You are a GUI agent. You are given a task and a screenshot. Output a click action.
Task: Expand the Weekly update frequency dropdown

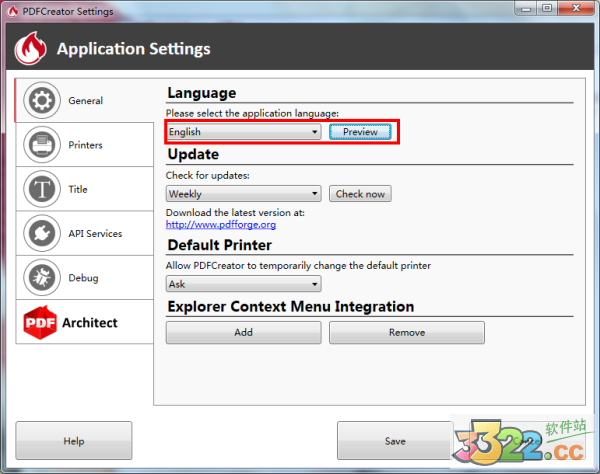(243, 194)
